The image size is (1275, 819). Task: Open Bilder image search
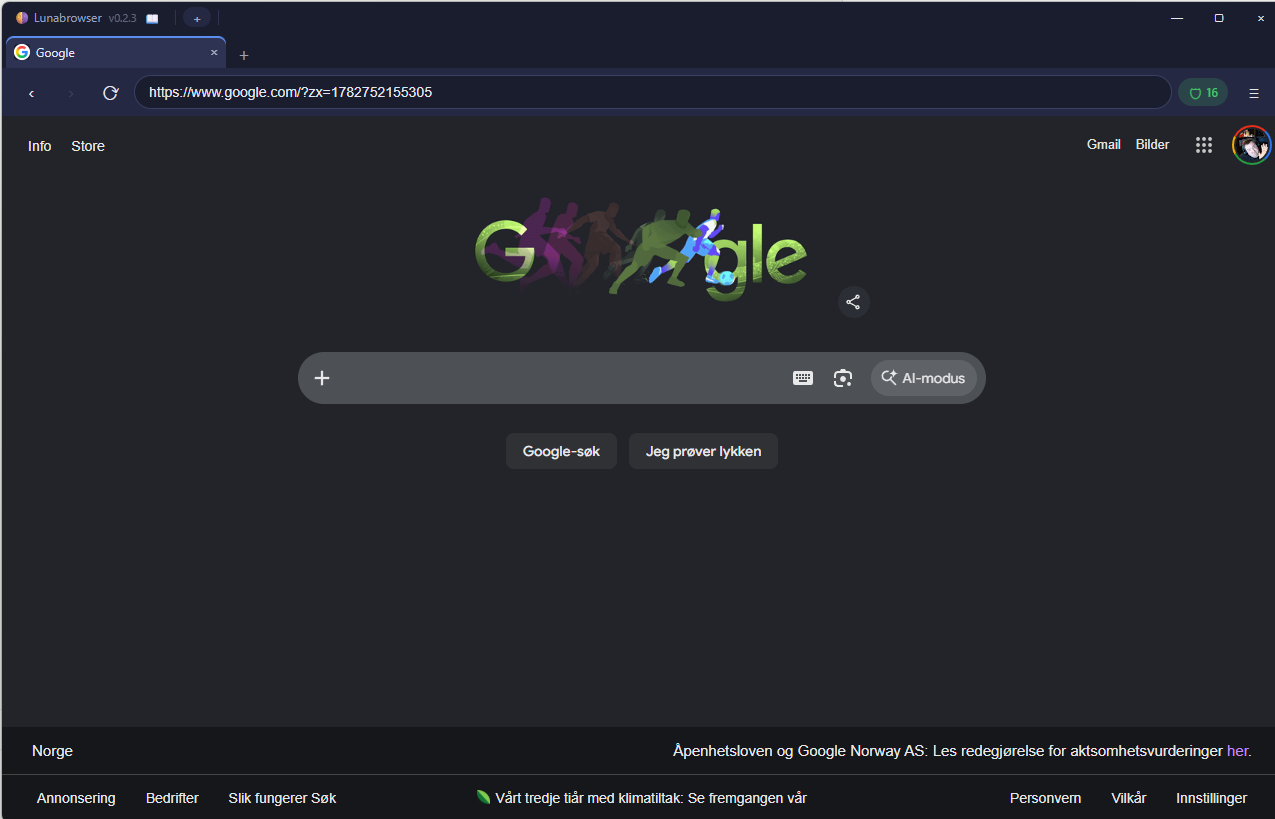1153,144
